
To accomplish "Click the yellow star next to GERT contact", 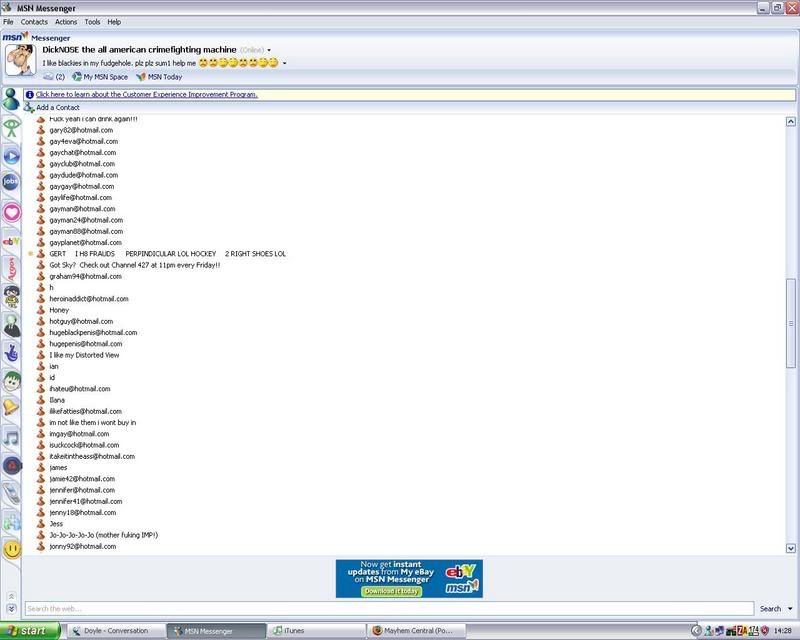I will coord(31,254).
